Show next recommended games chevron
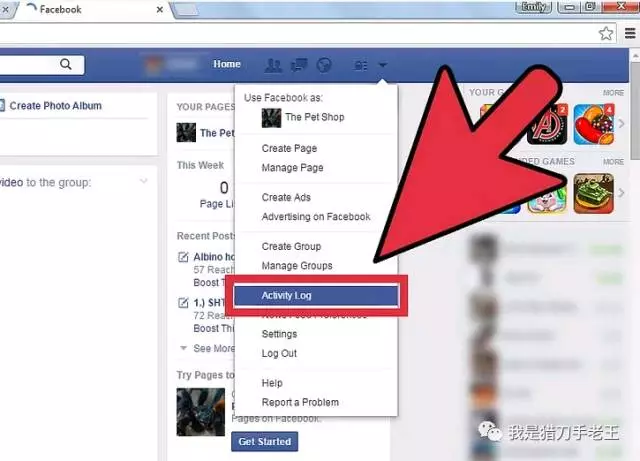 [621, 193]
